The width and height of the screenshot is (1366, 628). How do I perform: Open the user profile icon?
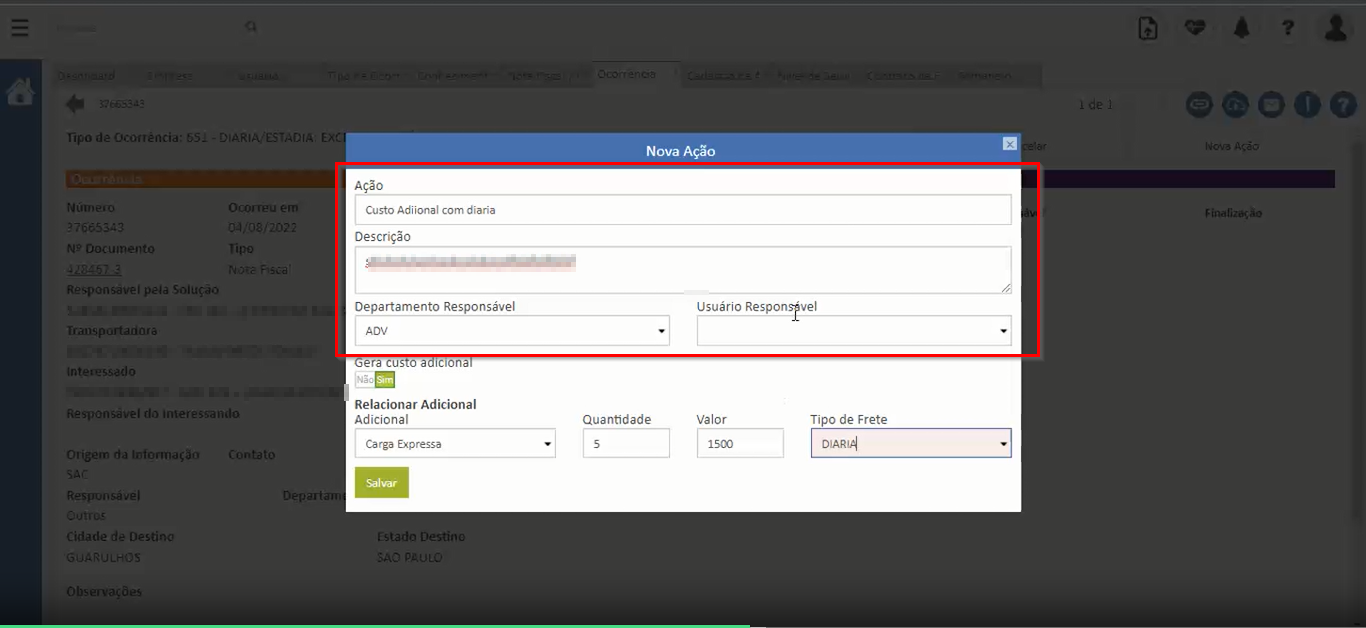pyautogui.click(x=1336, y=28)
